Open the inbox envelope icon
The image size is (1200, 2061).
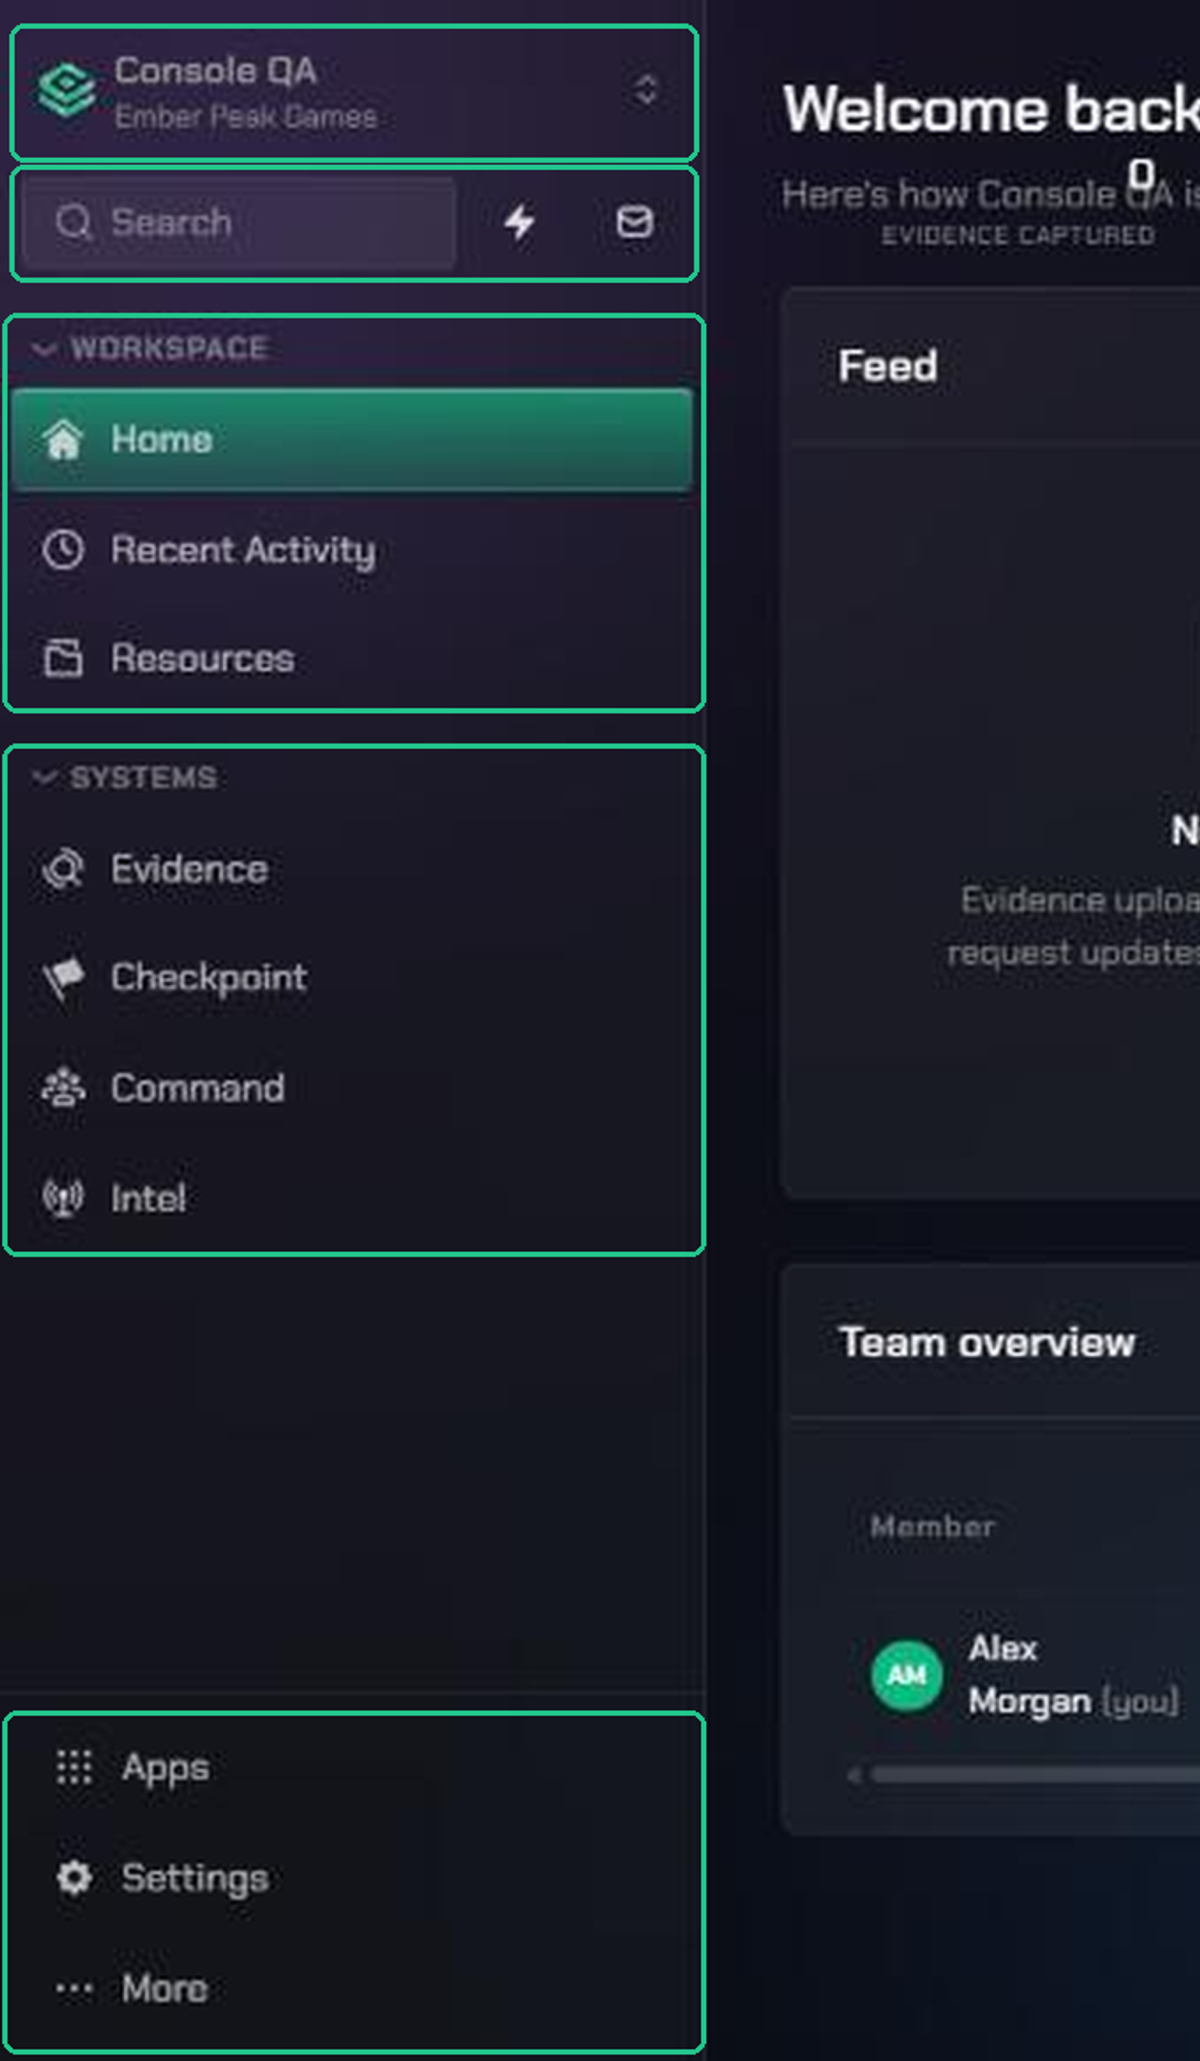pos(635,222)
